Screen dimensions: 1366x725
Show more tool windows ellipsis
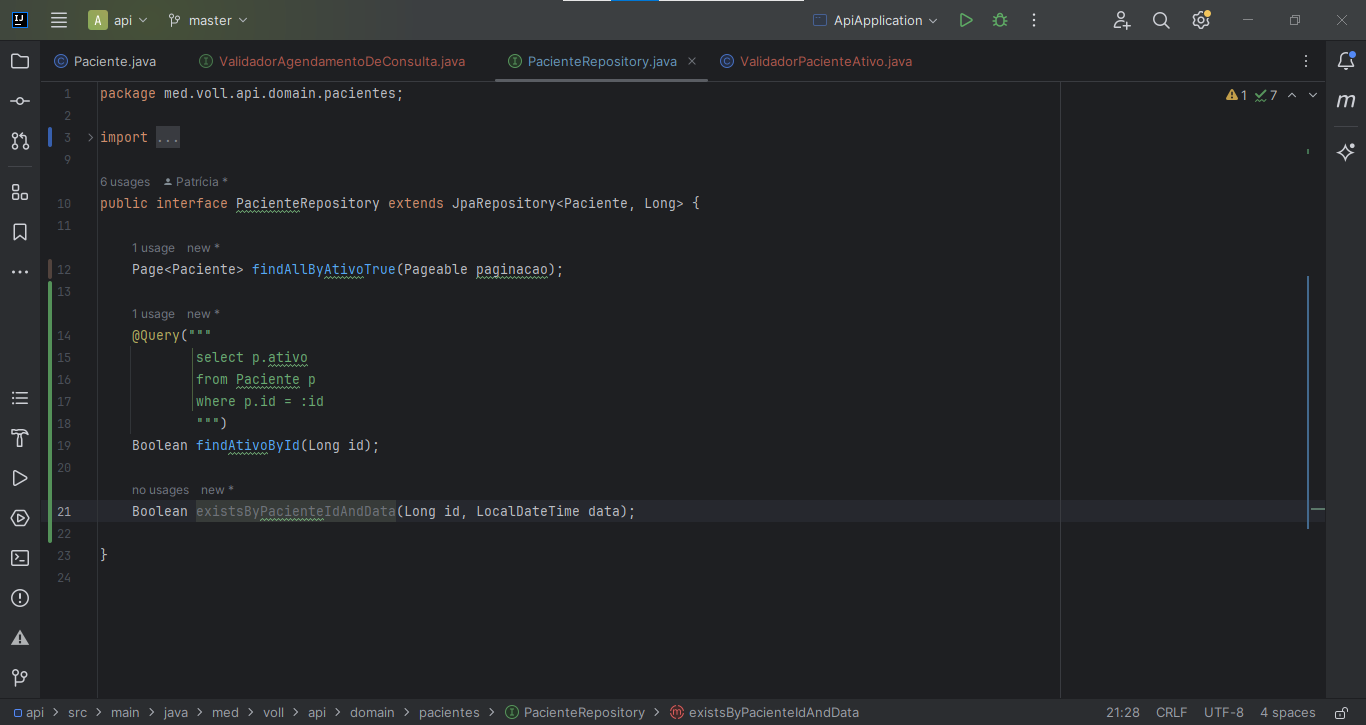pos(20,272)
